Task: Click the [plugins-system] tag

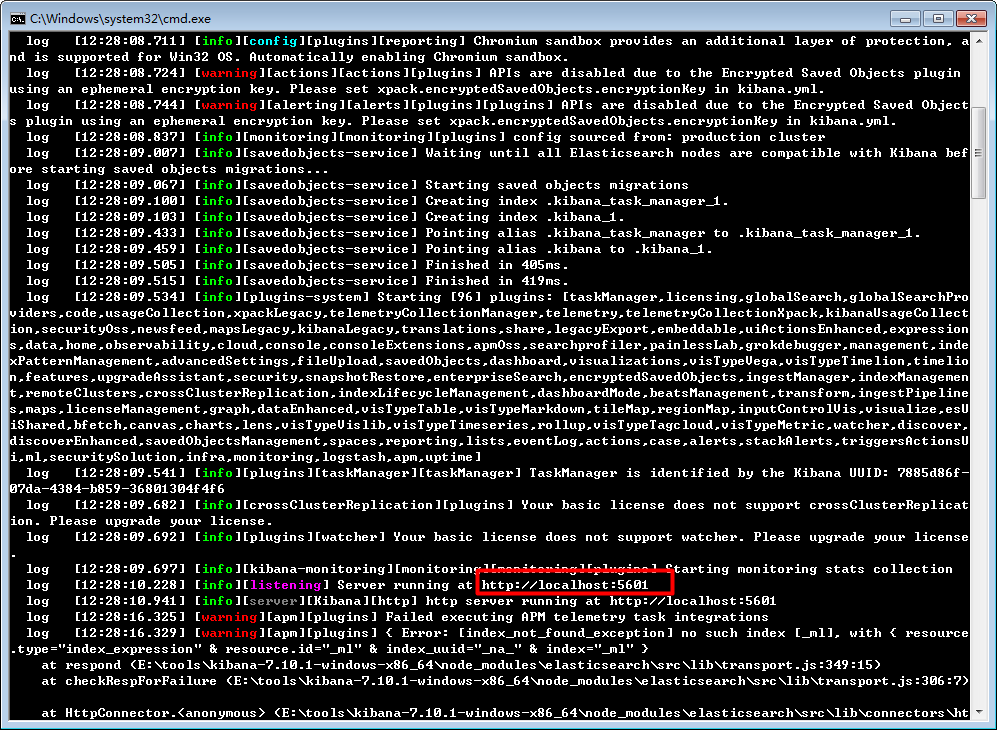Action: point(306,297)
